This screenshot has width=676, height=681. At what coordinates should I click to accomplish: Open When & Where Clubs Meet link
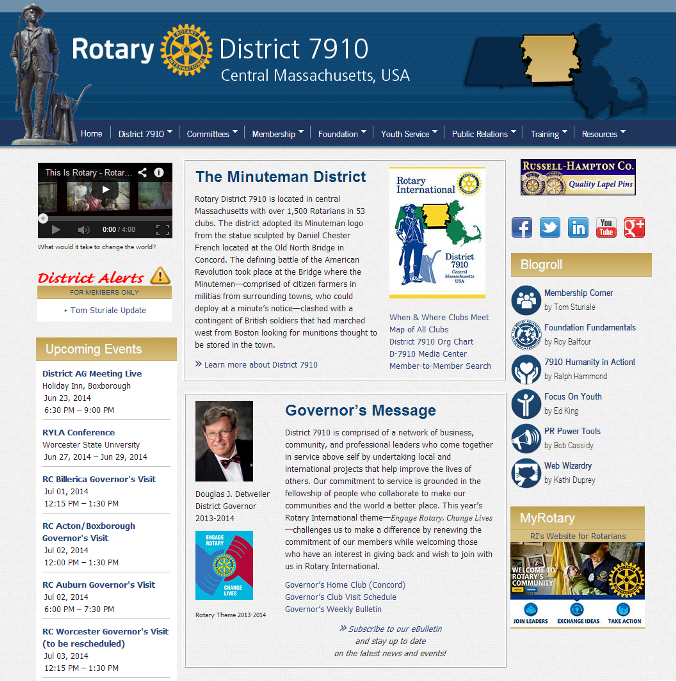point(439,317)
